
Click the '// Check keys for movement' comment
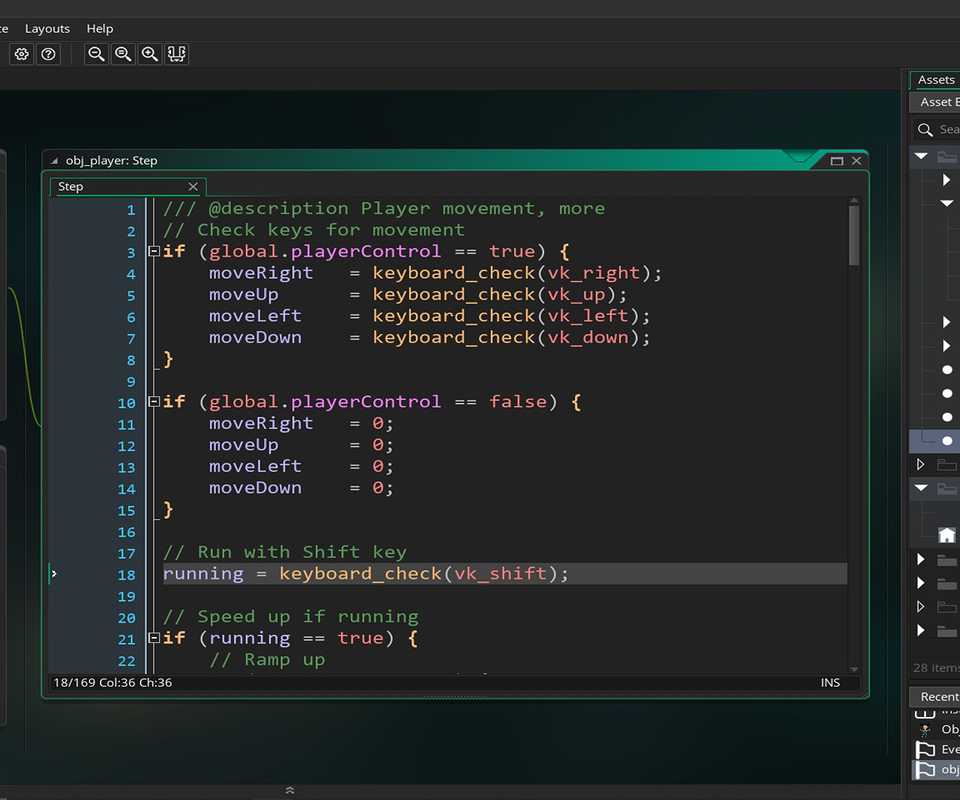click(313, 230)
